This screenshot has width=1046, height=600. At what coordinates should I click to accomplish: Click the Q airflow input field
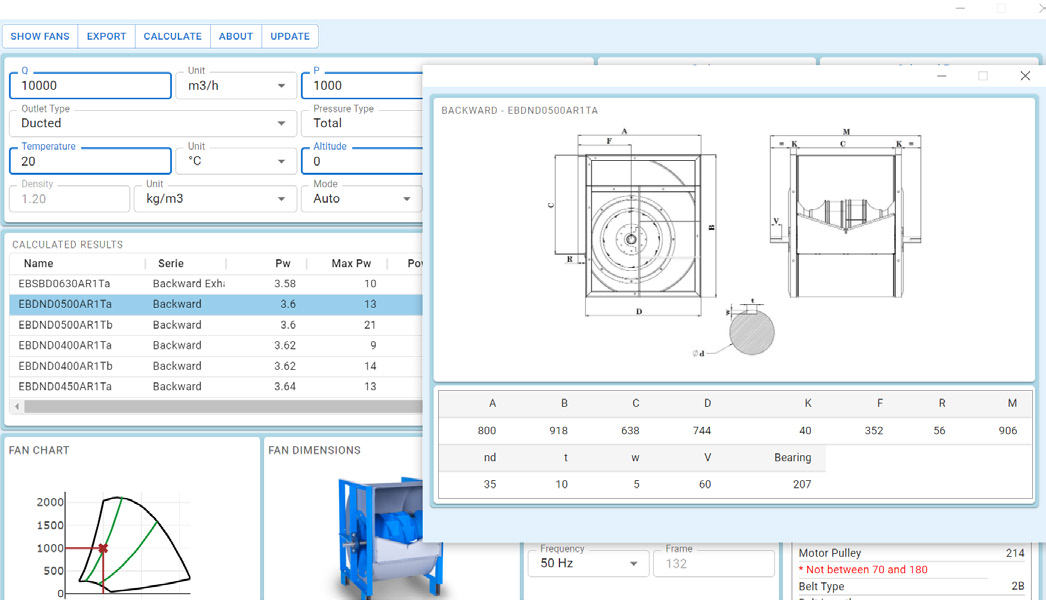90,86
